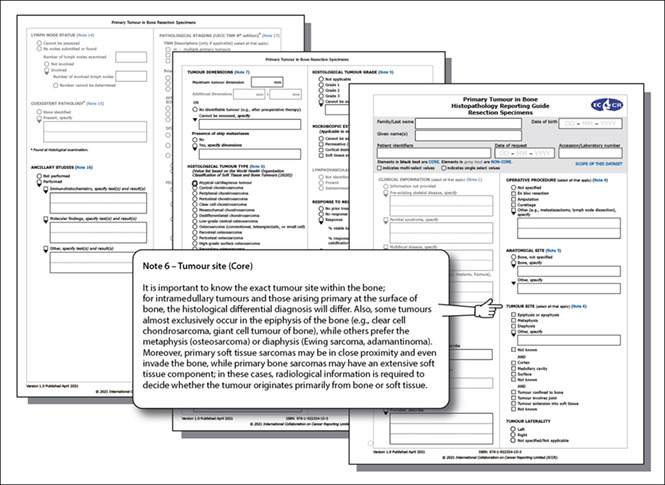Check Immunohistochemistry, specify test(s) and result(s)

point(46,189)
